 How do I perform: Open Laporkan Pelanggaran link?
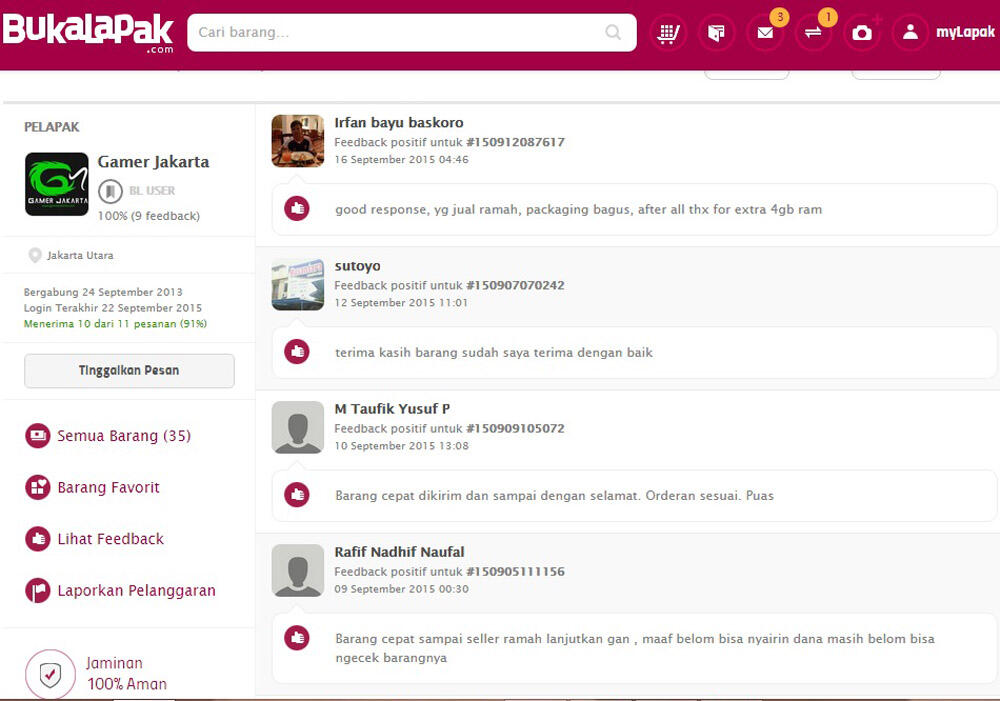(x=136, y=591)
